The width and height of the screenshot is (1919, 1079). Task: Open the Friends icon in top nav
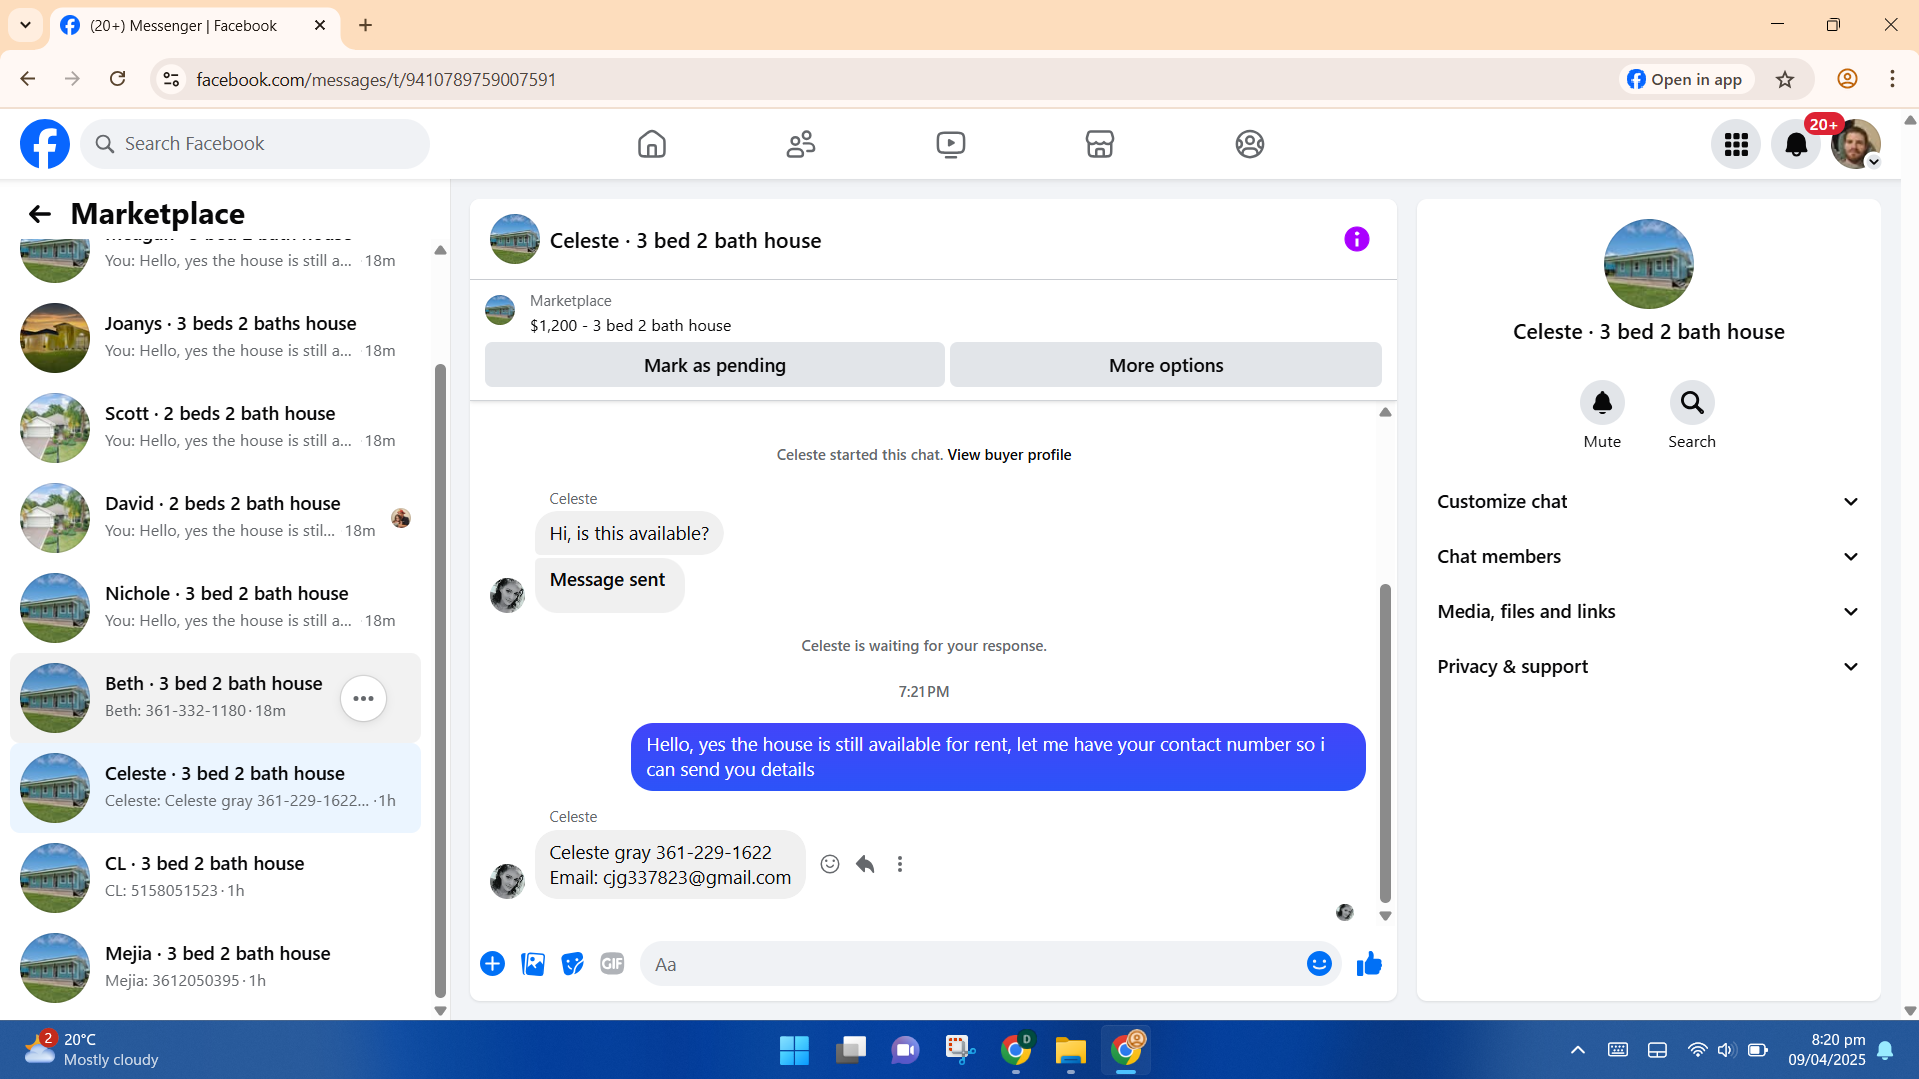tap(801, 144)
